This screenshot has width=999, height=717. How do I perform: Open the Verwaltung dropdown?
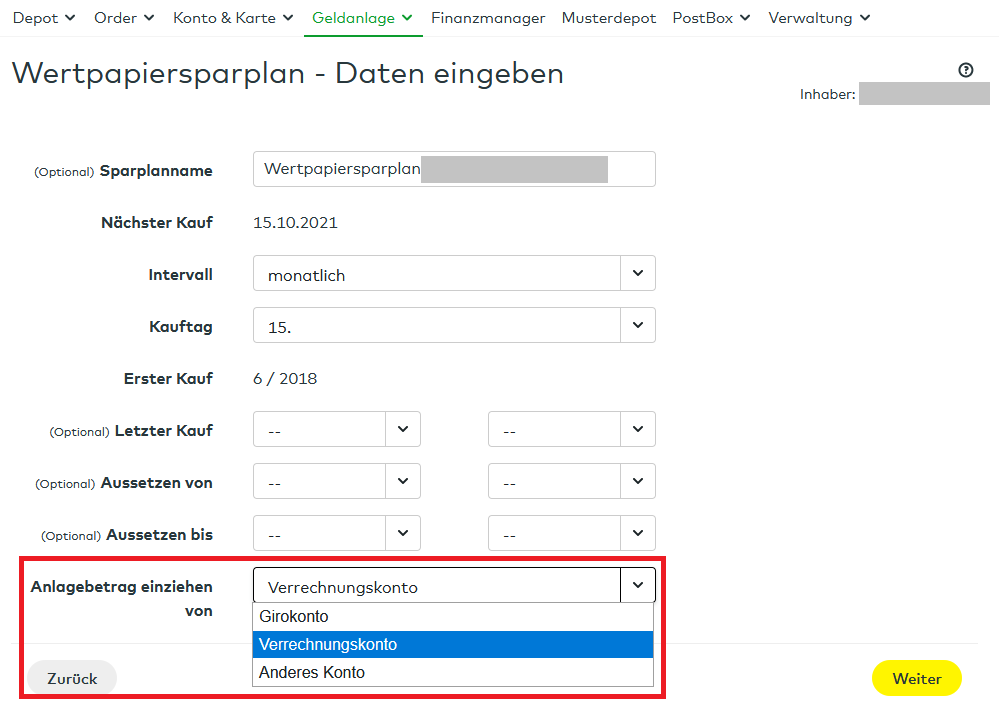coord(818,17)
